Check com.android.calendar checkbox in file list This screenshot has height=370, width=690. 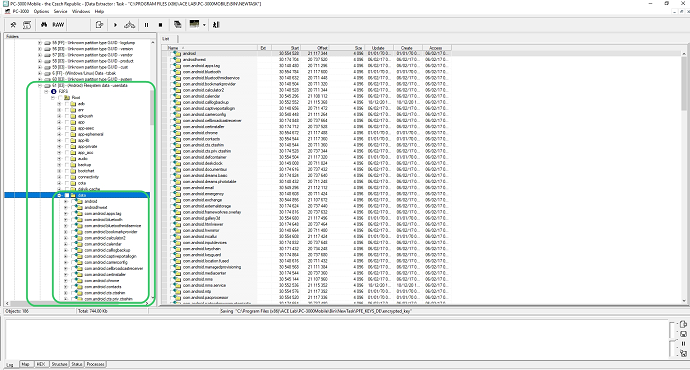[x=171, y=96]
